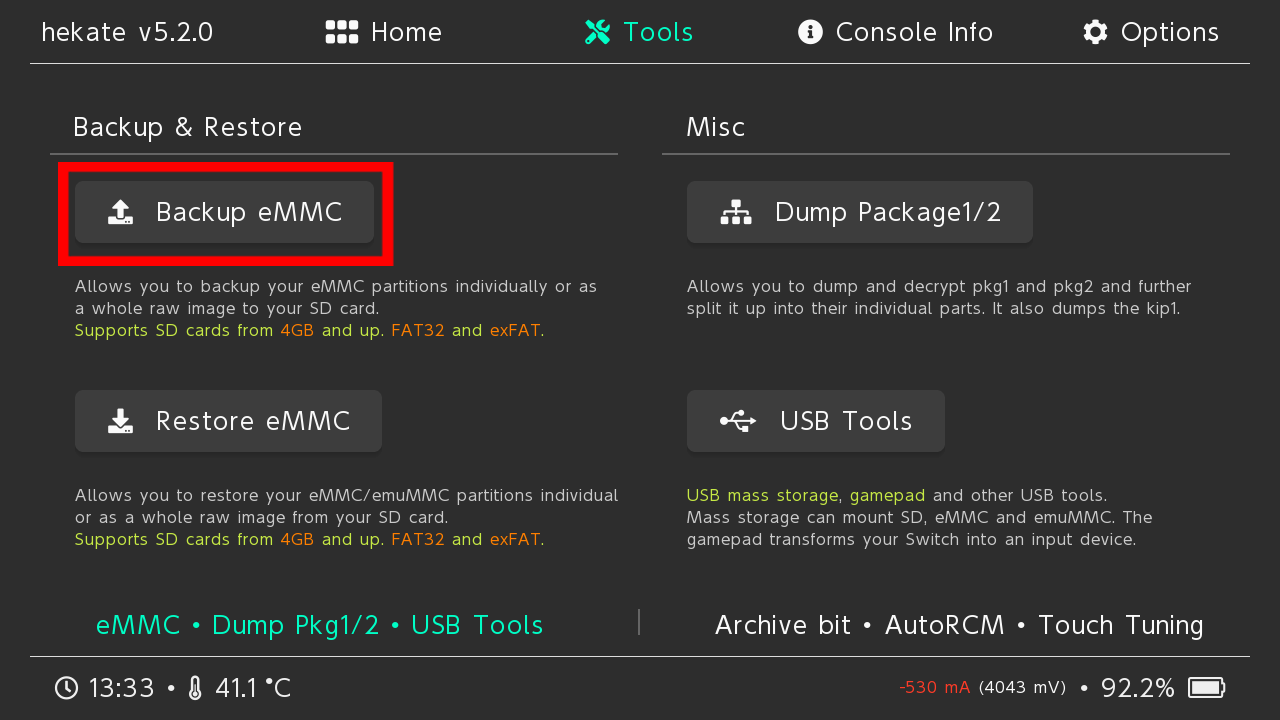Click the hekate v5.2.0 title

pos(127,32)
